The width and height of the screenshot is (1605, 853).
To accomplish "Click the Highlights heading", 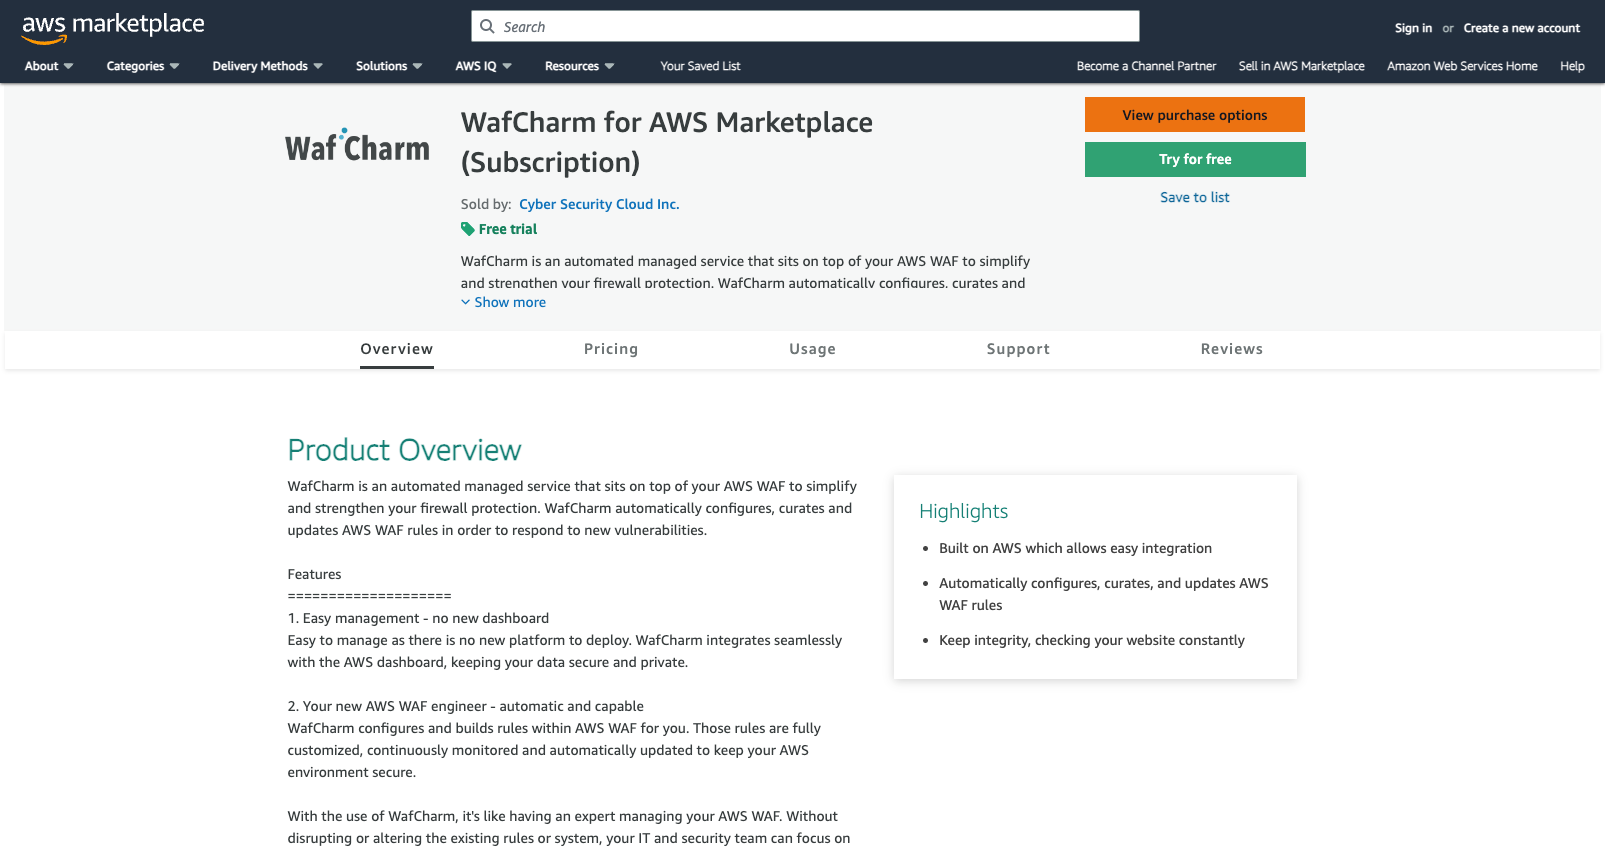I will [963, 511].
